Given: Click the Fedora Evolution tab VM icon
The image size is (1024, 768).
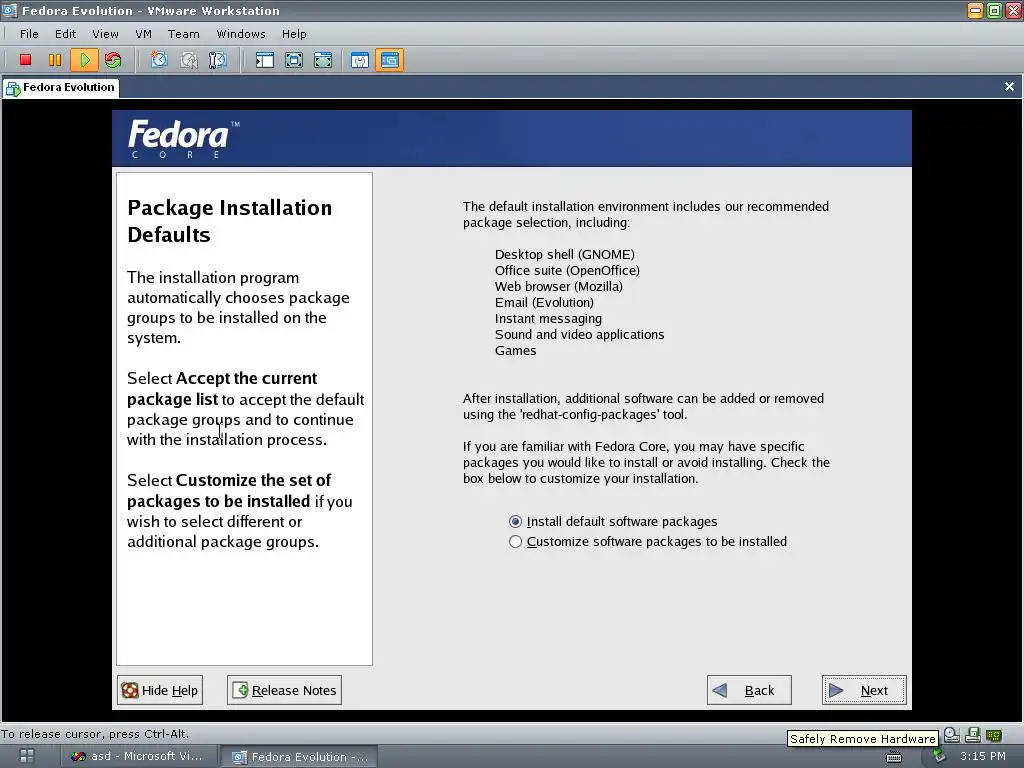Looking at the screenshot, I should click(13, 88).
